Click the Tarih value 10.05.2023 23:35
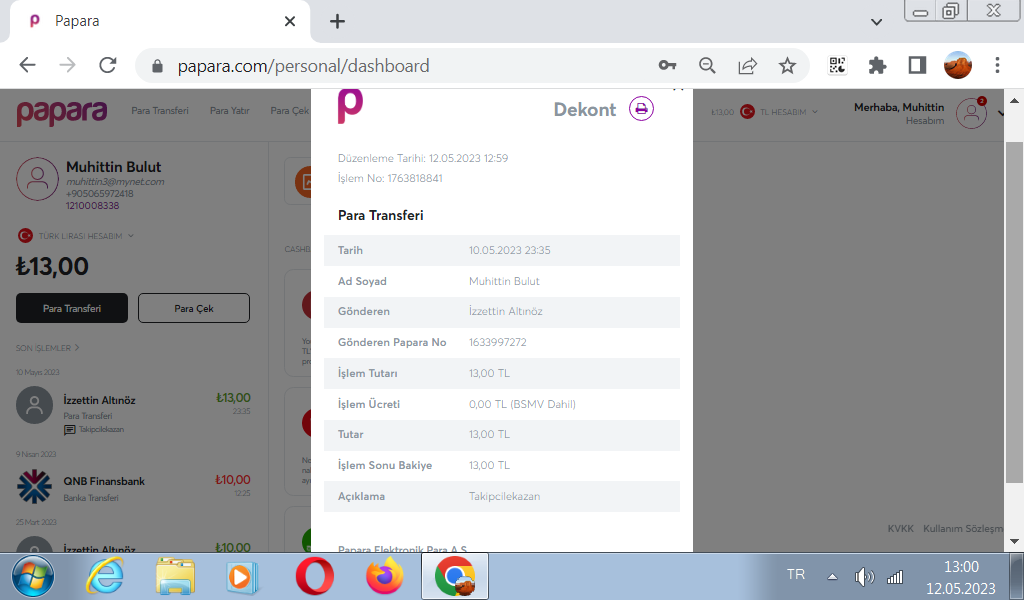This screenshot has height=600, width=1024. pos(509,250)
